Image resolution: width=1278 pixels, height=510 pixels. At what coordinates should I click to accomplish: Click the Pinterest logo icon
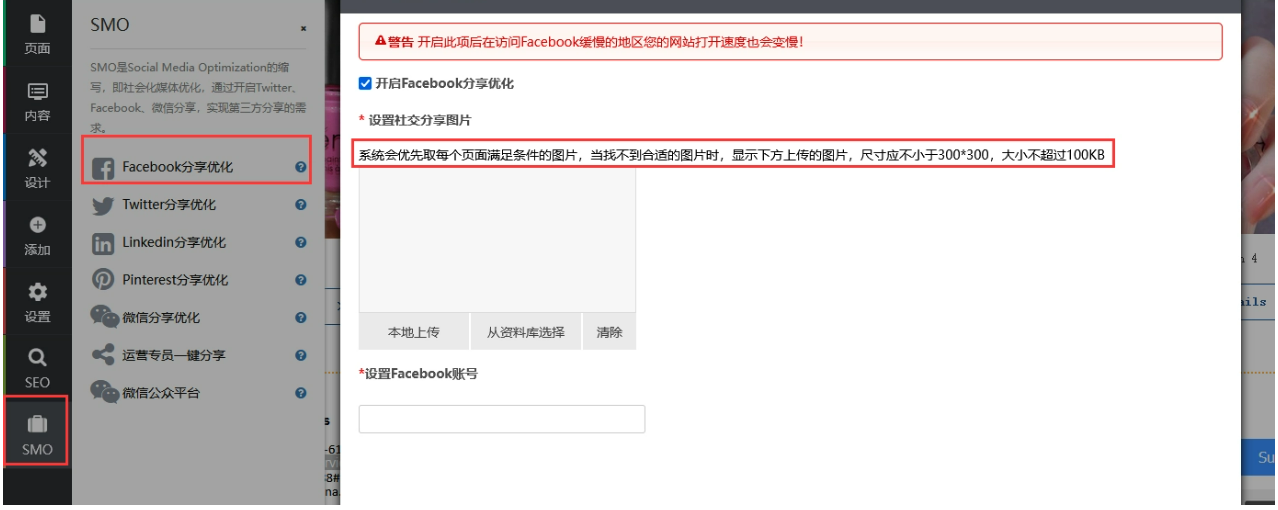pyautogui.click(x=103, y=280)
